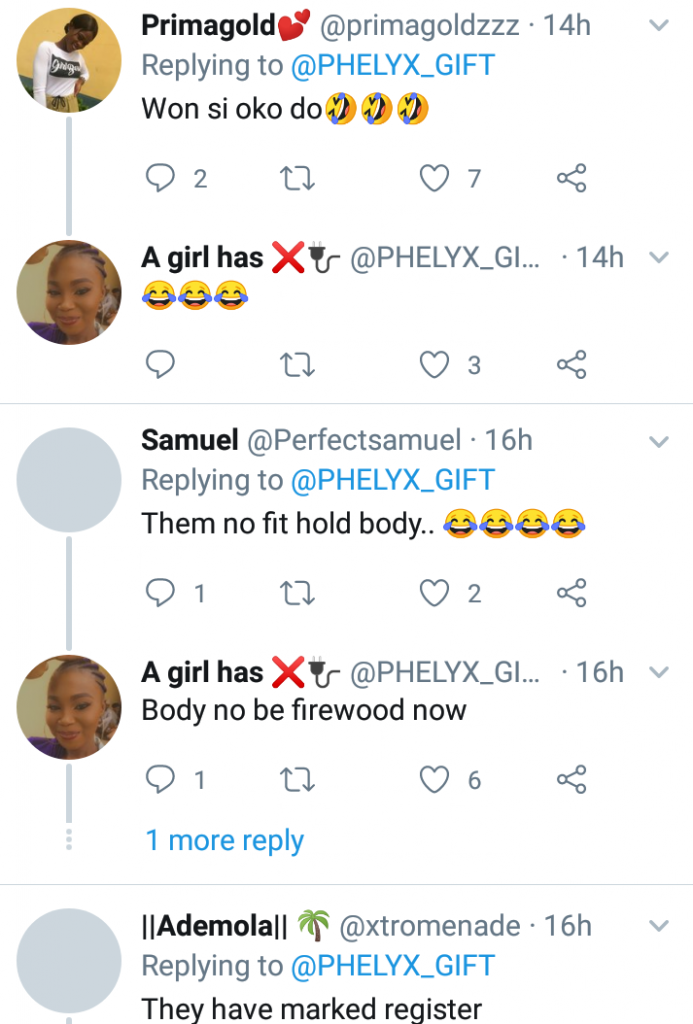
Task: Expand options chevron on Samuel's tweet
Action: (658, 441)
